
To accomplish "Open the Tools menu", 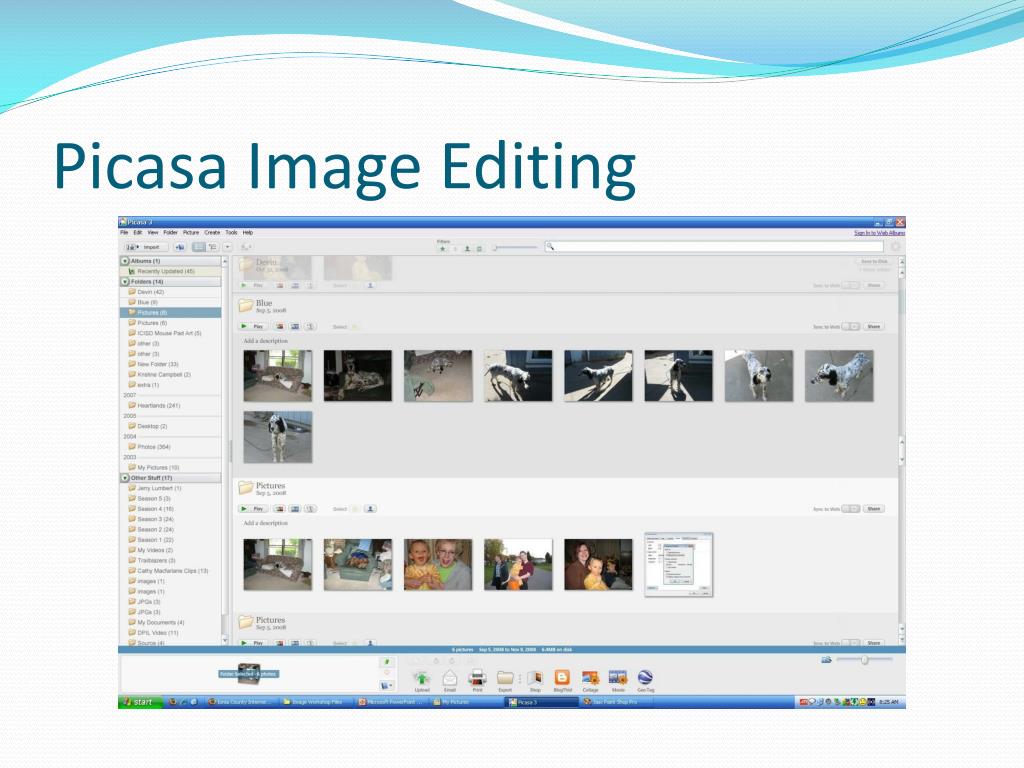I will [x=231, y=232].
